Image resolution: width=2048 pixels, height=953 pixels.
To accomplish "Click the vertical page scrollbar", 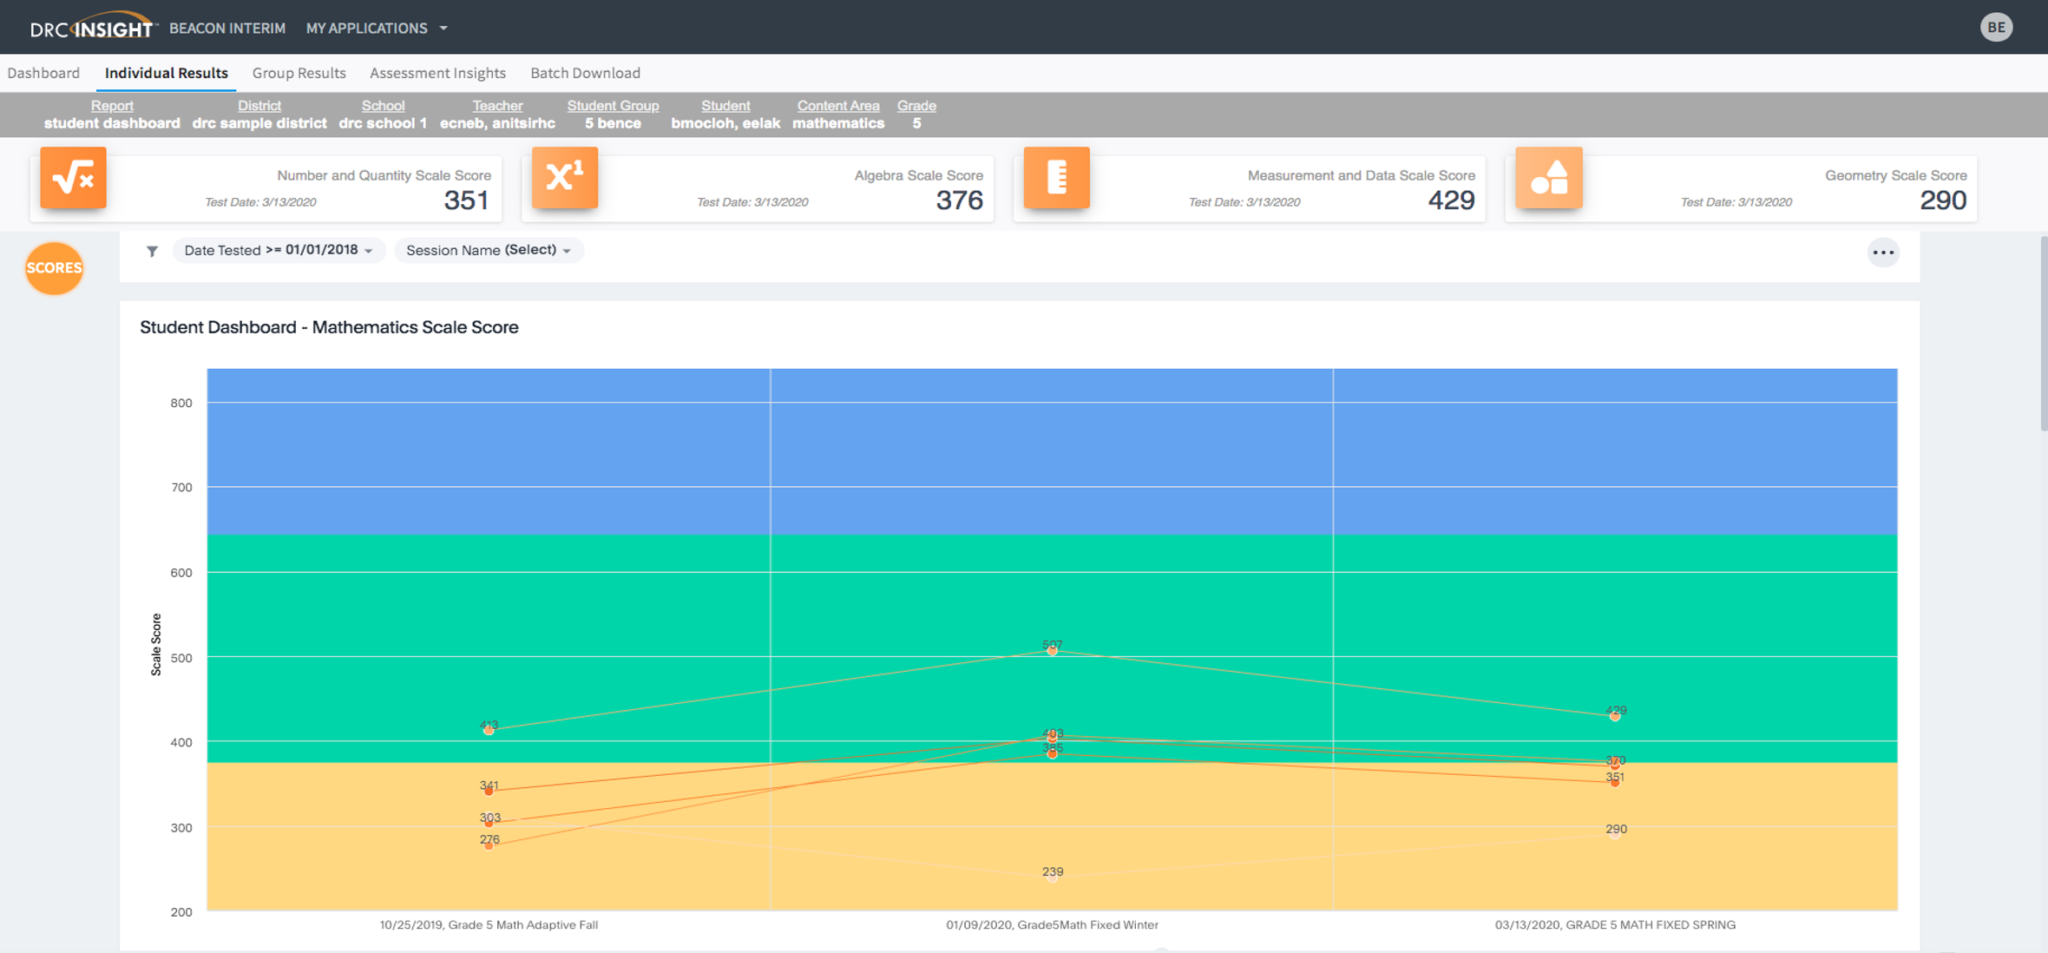I will 2043,334.
